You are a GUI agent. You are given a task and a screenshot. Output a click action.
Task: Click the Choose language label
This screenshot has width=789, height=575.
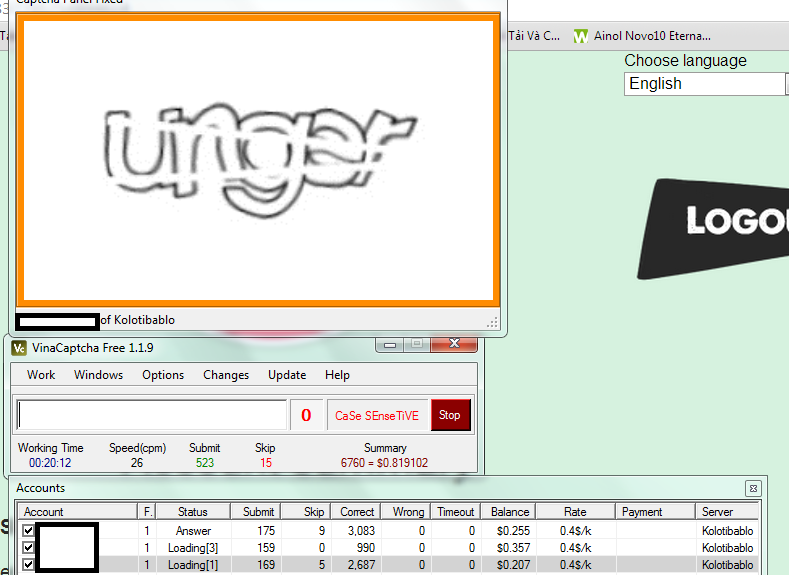tap(685, 60)
